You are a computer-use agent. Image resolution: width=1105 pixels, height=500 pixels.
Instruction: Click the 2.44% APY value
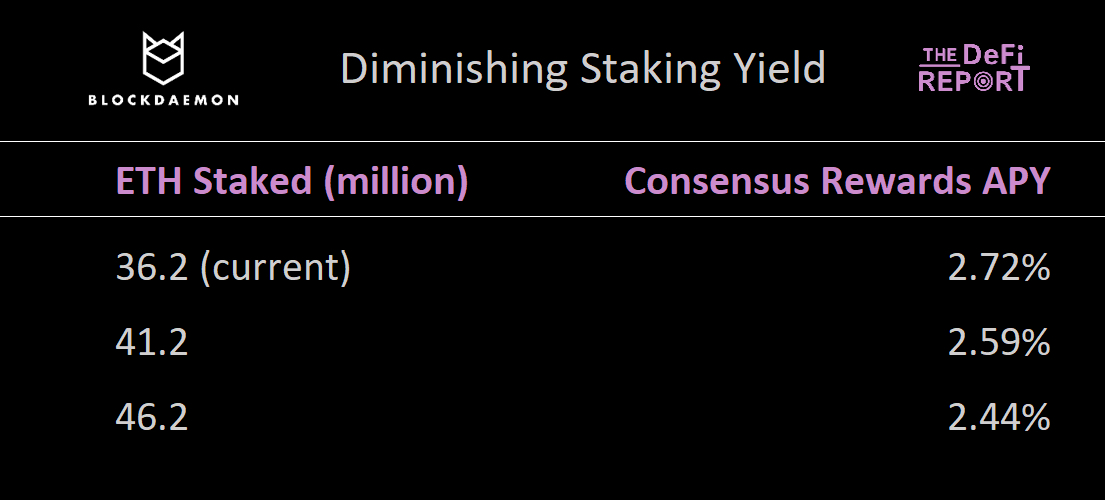(x=998, y=417)
